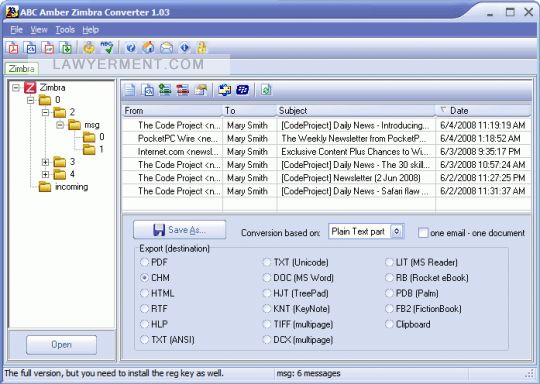Viewport: 540px width, 384px height.
Task: Open the File menu
Action: [x=16, y=30]
